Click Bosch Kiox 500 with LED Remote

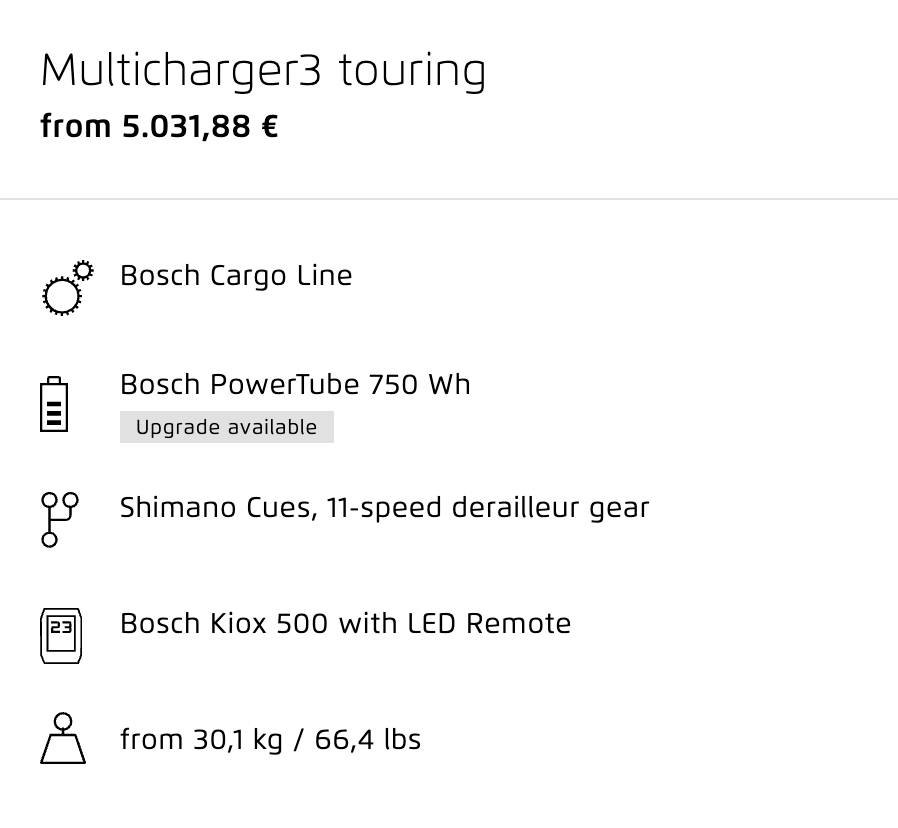tap(345, 624)
